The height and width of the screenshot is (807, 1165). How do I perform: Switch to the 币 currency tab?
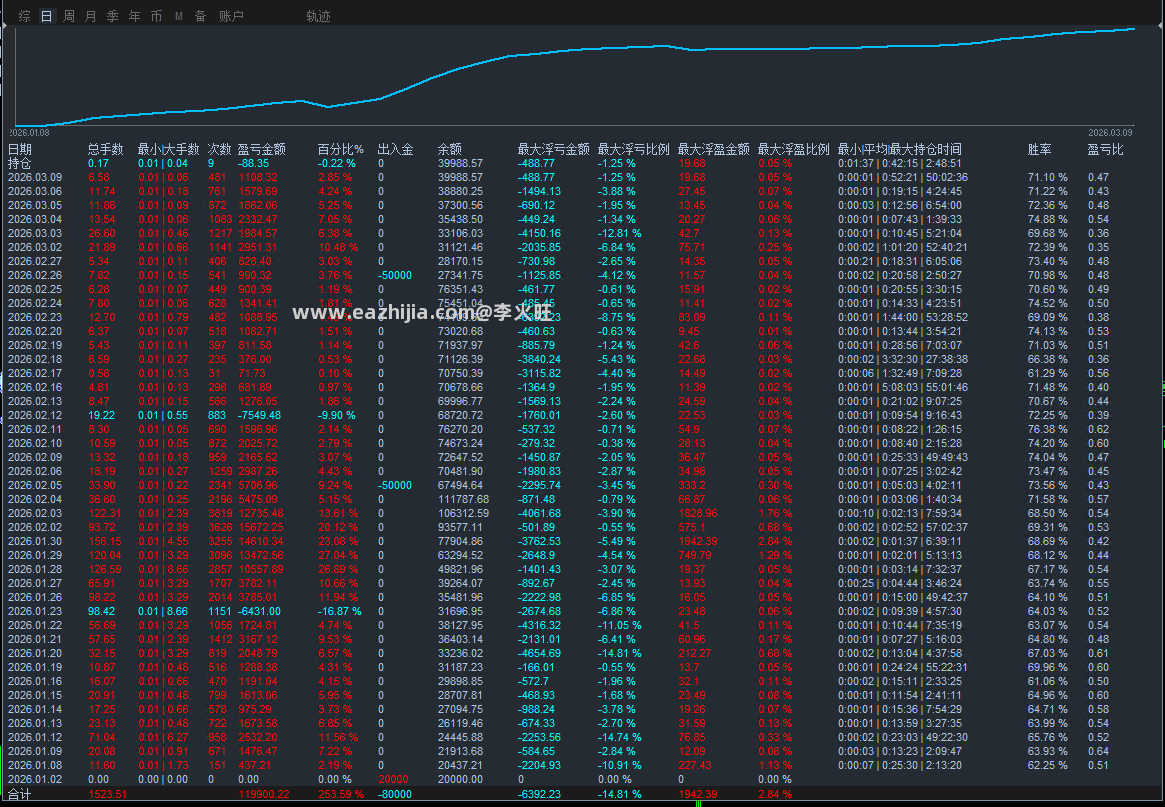(156, 16)
